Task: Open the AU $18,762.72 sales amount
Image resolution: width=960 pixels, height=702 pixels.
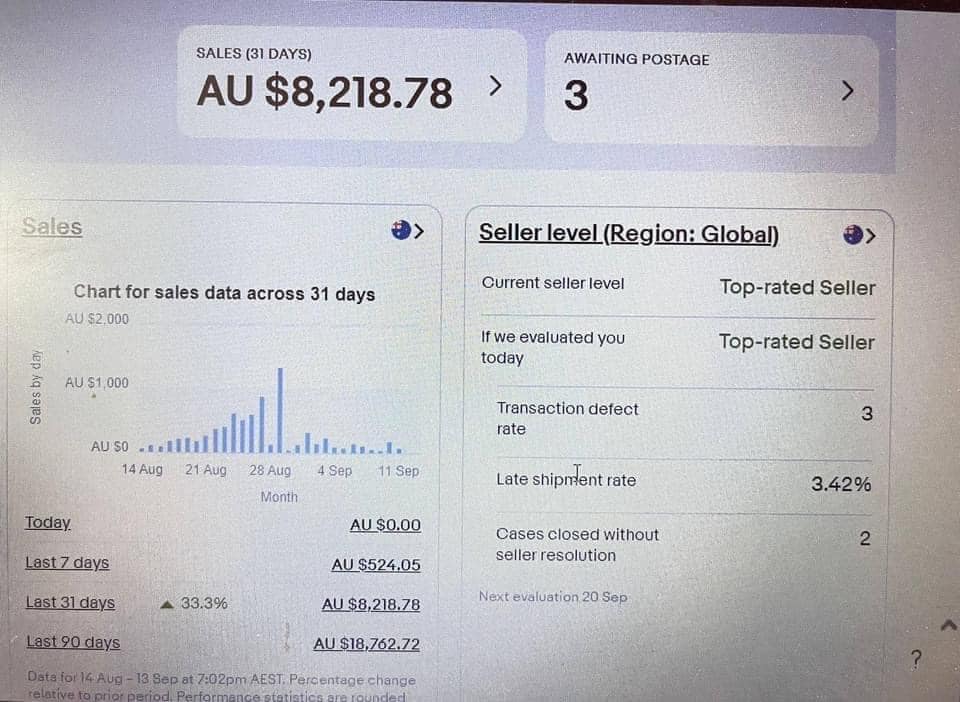Action: [367, 644]
